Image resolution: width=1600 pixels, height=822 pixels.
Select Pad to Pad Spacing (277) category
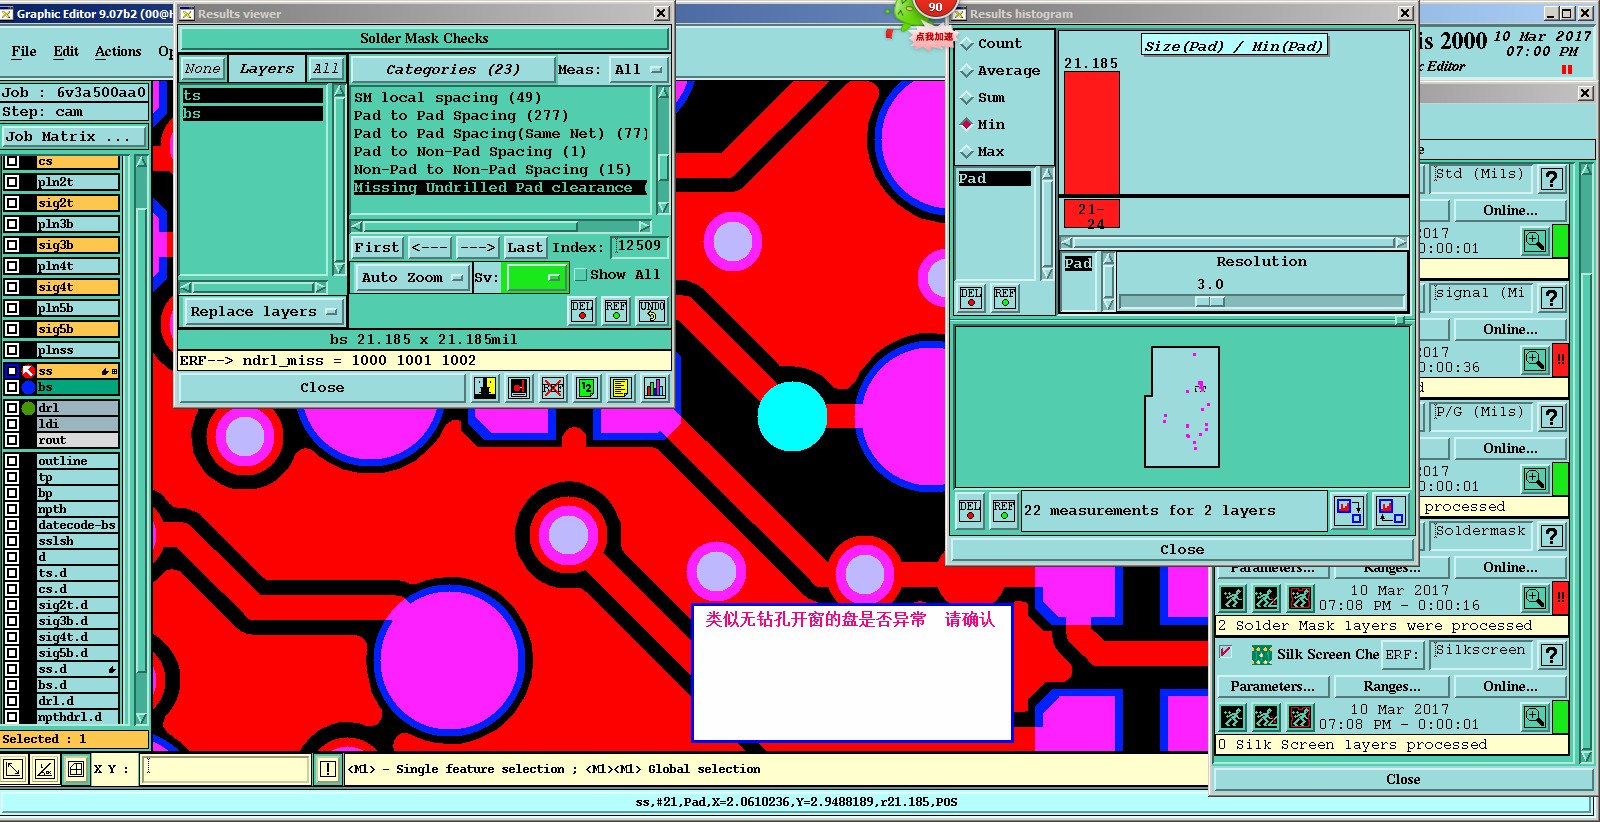click(461, 116)
